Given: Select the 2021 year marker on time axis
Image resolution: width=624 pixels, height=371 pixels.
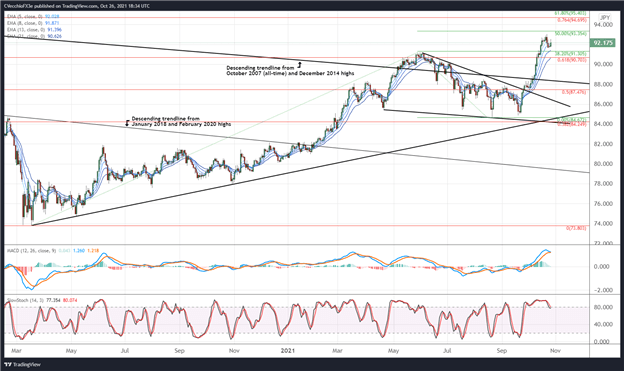Looking at the screenshot, I should click(288, 351).
